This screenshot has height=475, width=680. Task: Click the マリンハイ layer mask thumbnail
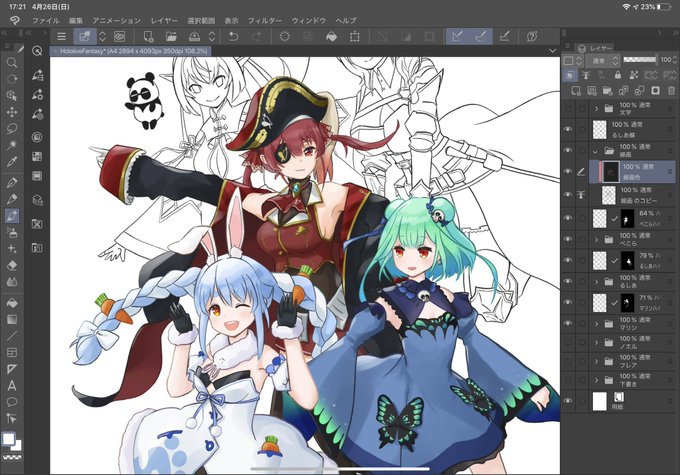point(628,303)
